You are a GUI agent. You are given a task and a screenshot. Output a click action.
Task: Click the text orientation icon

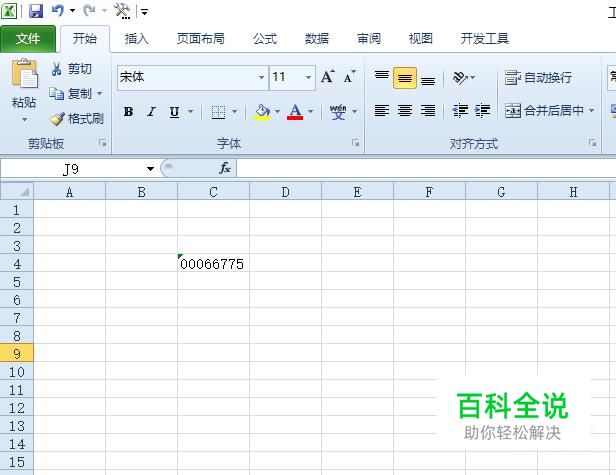click(x=460, y=77)
